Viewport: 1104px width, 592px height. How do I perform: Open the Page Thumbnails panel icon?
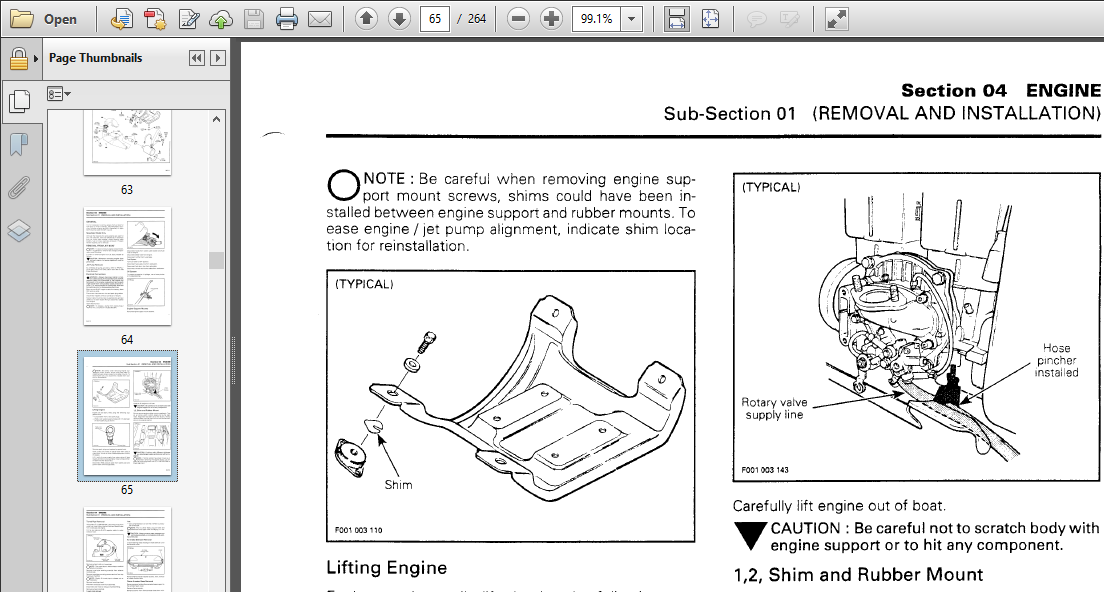coord(20,101)
